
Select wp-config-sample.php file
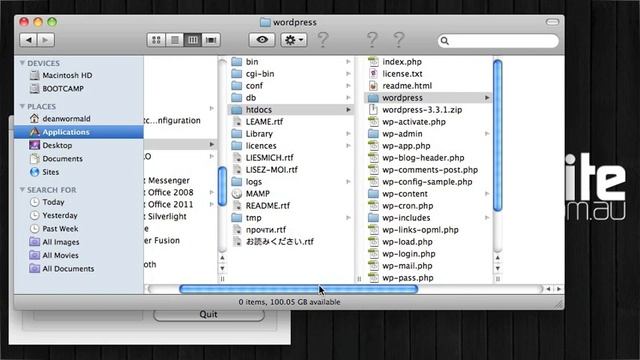[x=428, y=182]
